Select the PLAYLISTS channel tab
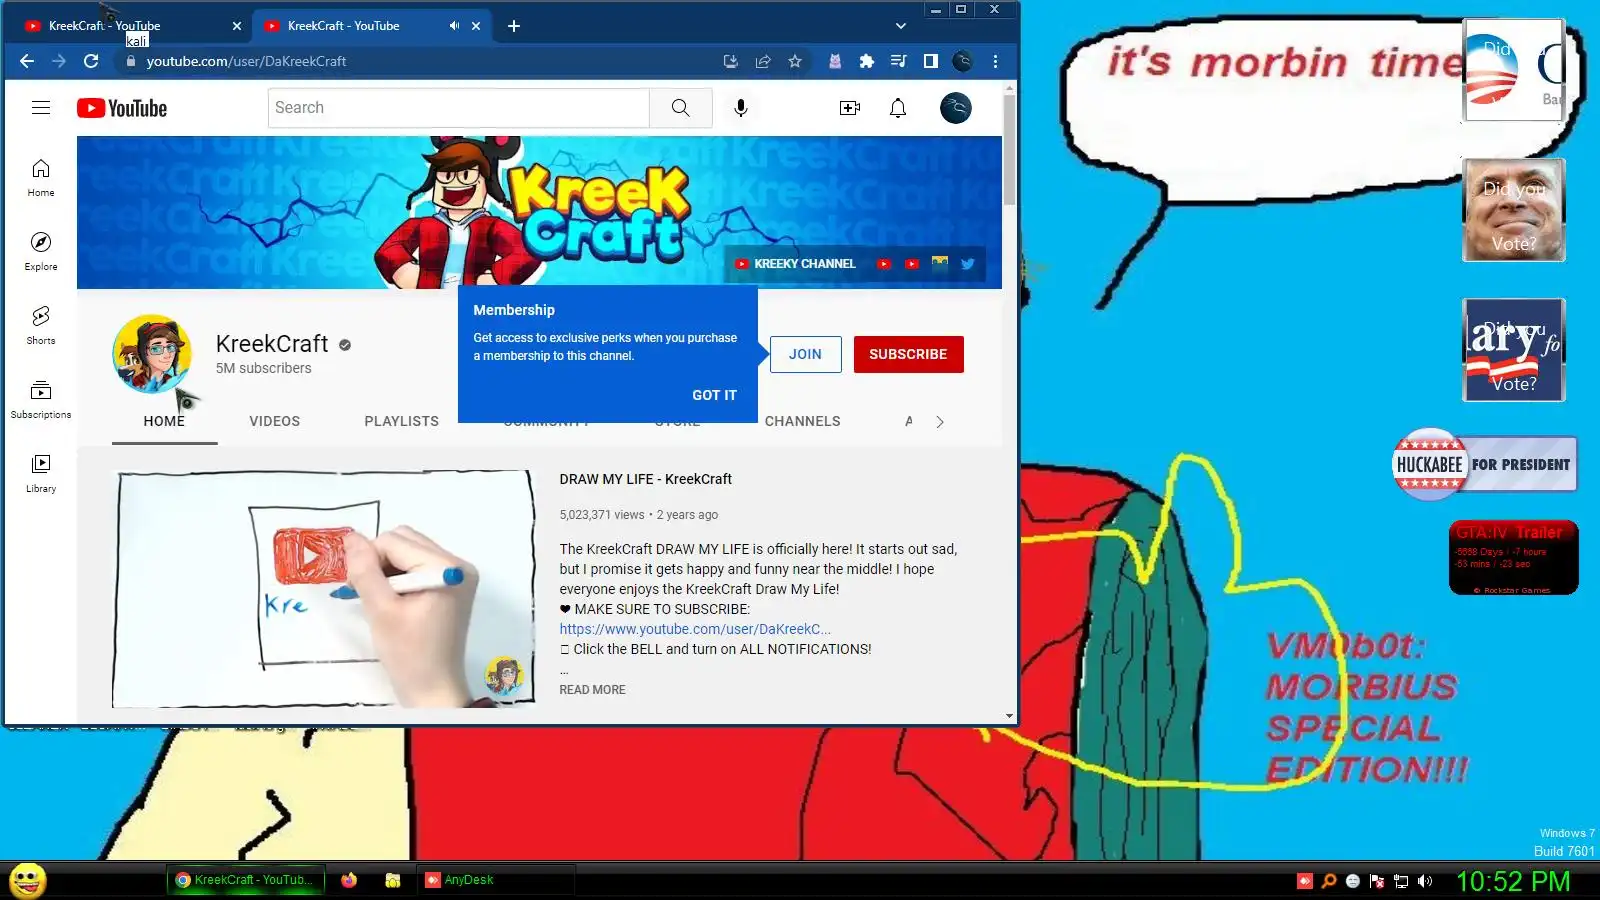Viewport: 1600px width, 900px height. coord(402,421)
